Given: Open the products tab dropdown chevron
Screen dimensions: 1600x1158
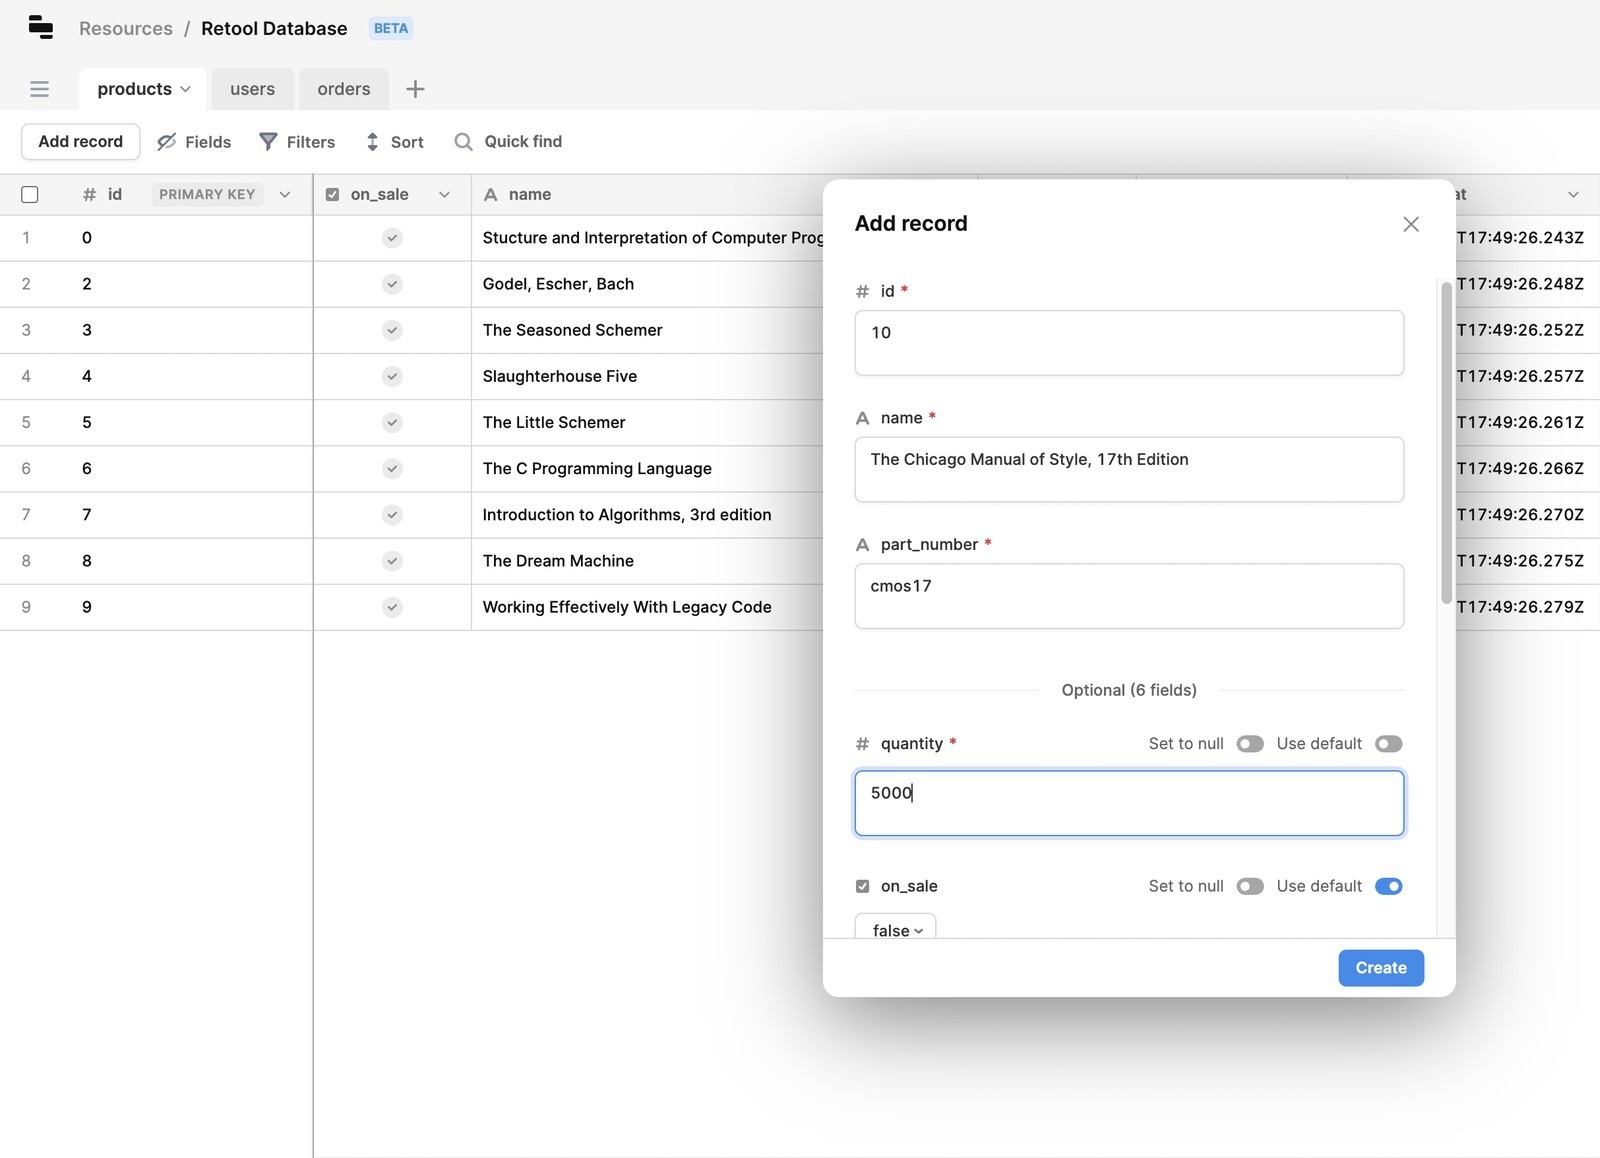Looking at the screenshot, I should click(x=185, y=90).
